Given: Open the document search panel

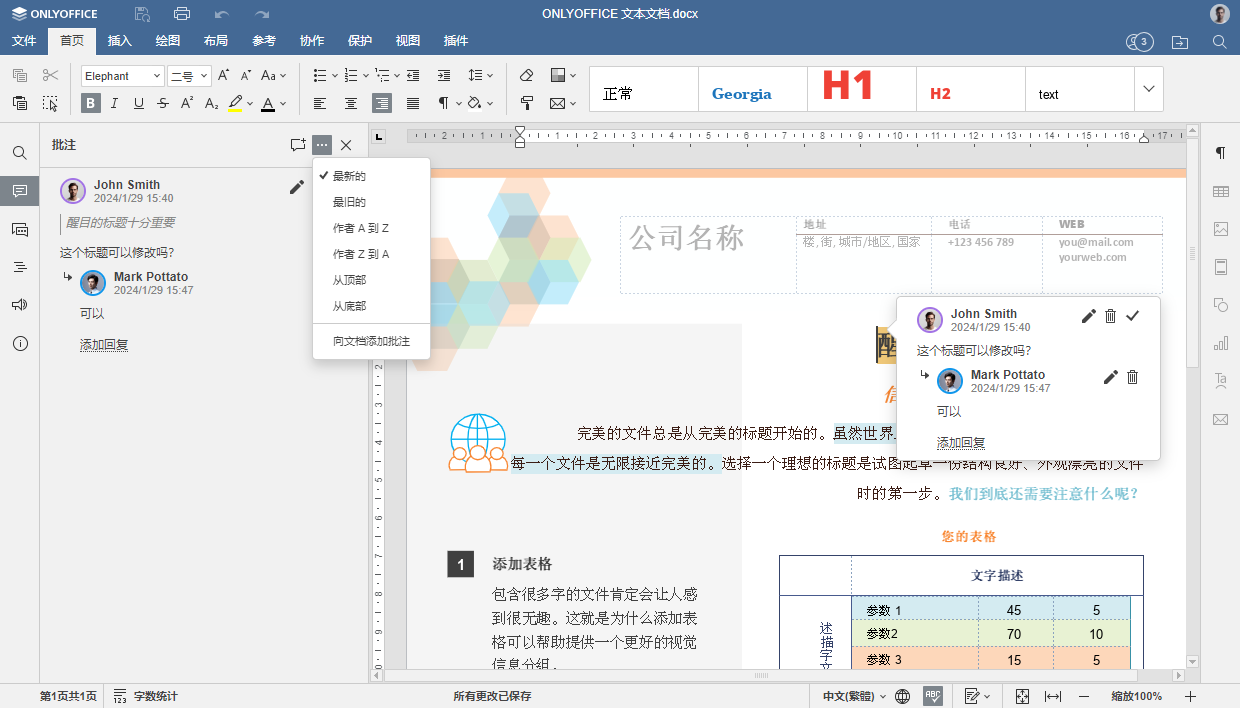Looking at the screenshot, I should click(20, 152).
